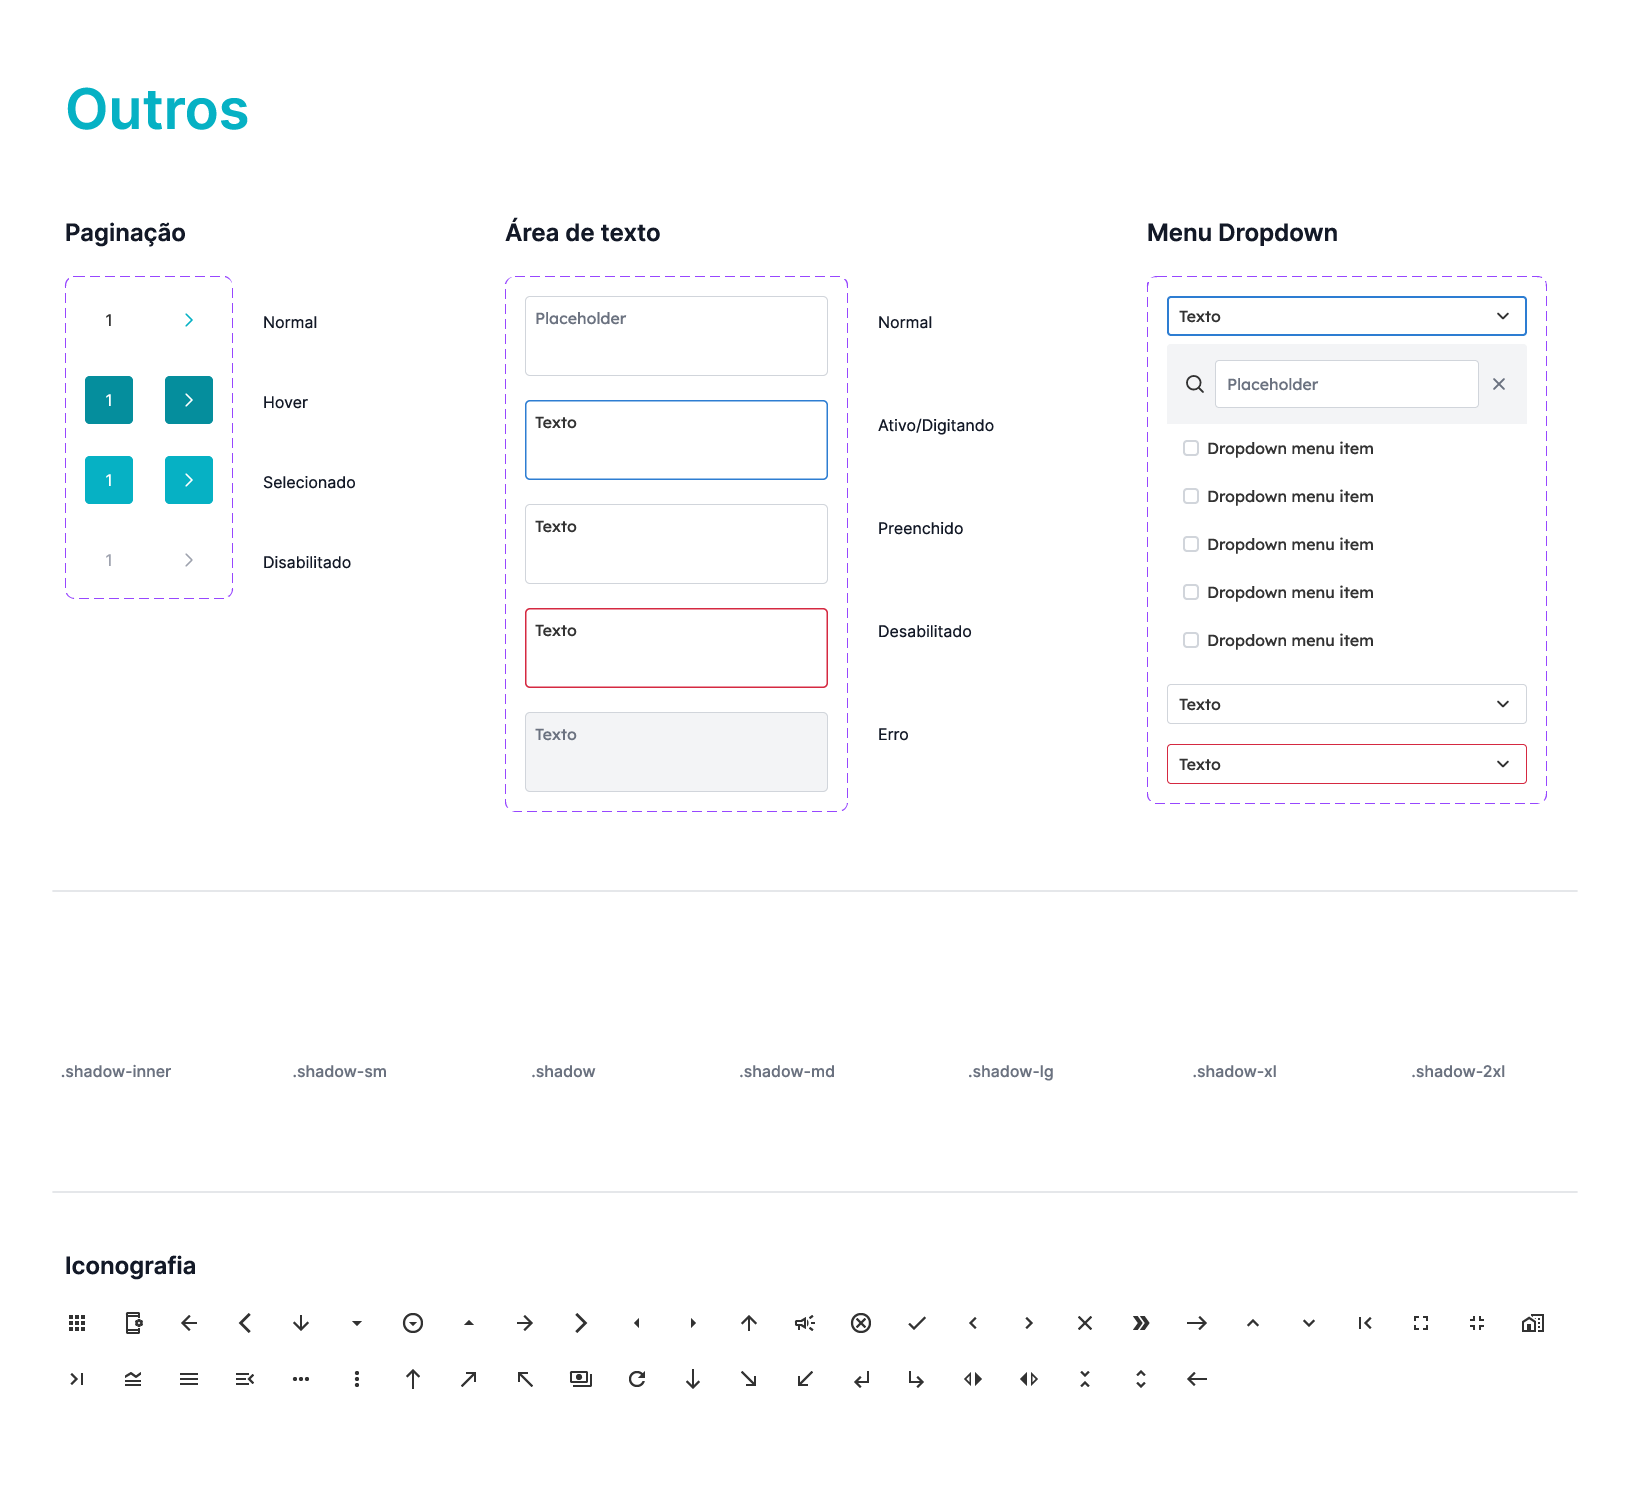This screenshot has height=1505, width=1629.
Task: Click the checkmark icon in Iconografia
Action: 917,1323
